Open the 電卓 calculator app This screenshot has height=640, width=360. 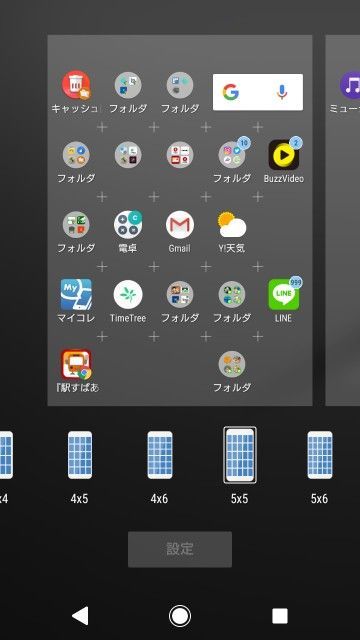coord(128,224)
